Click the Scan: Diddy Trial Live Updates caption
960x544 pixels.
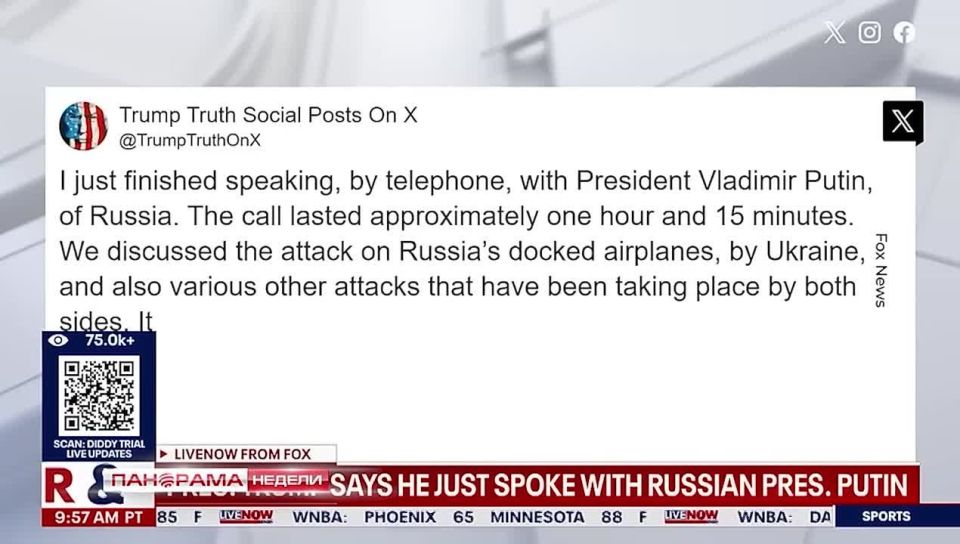point(98,449)
